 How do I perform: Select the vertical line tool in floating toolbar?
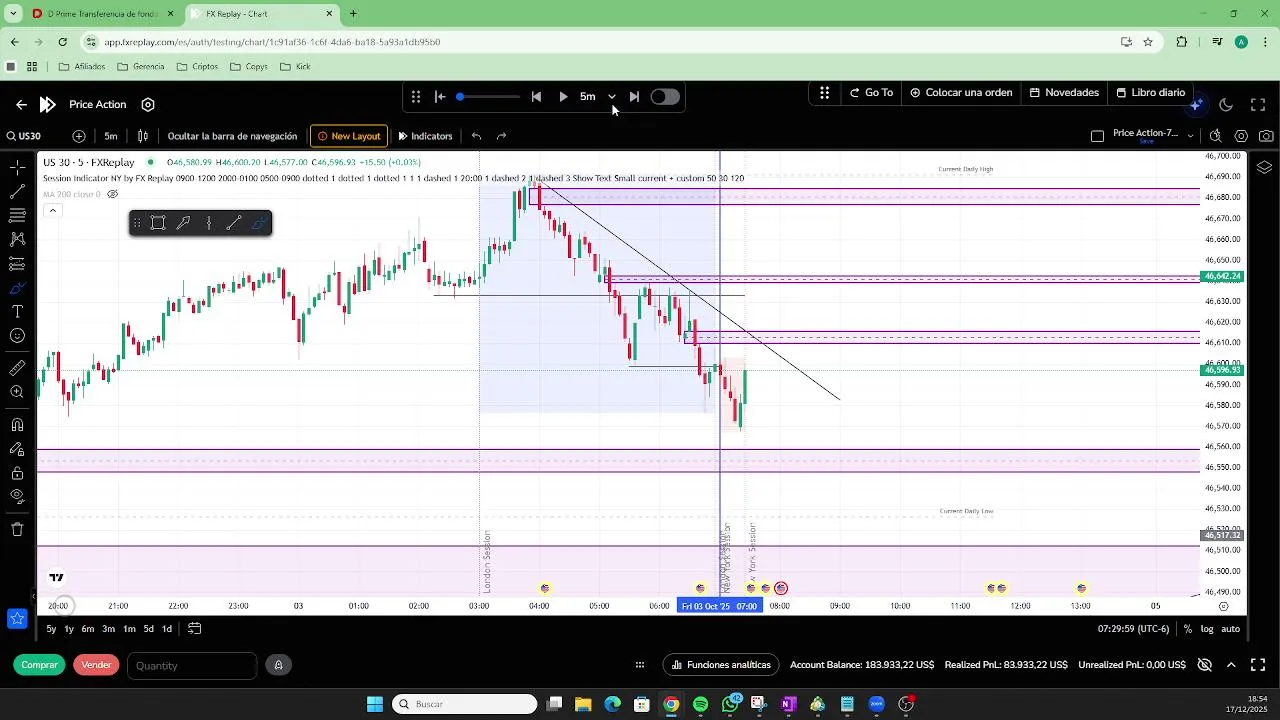[208, 223]
